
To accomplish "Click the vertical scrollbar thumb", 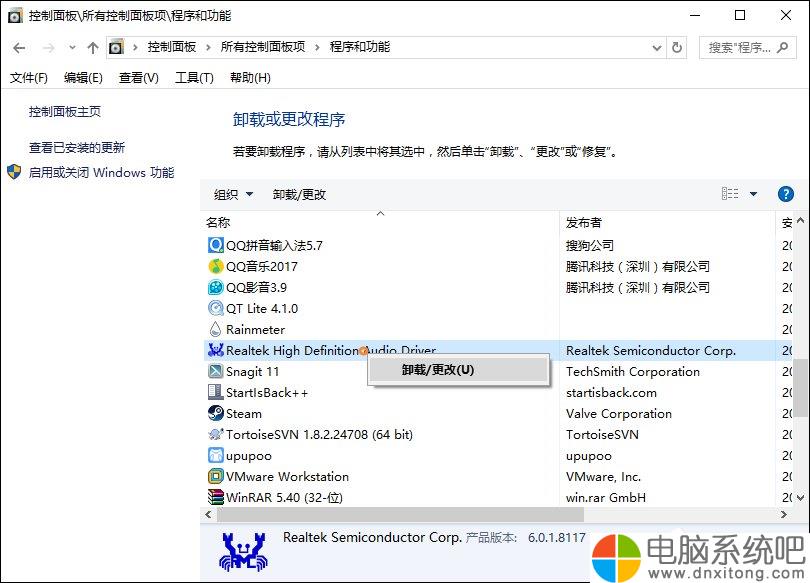I will click(800, 388).
